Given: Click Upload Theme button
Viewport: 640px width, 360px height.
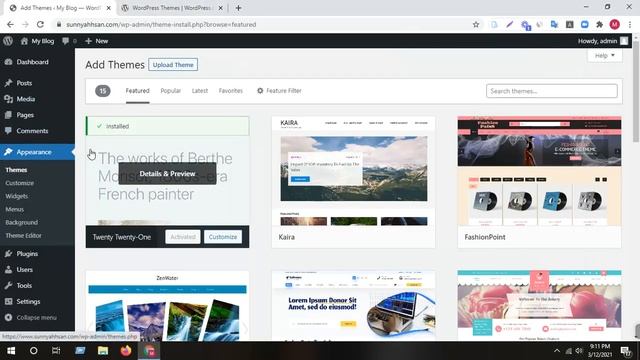Looking at the screenshot, I should tap(173, 64).
